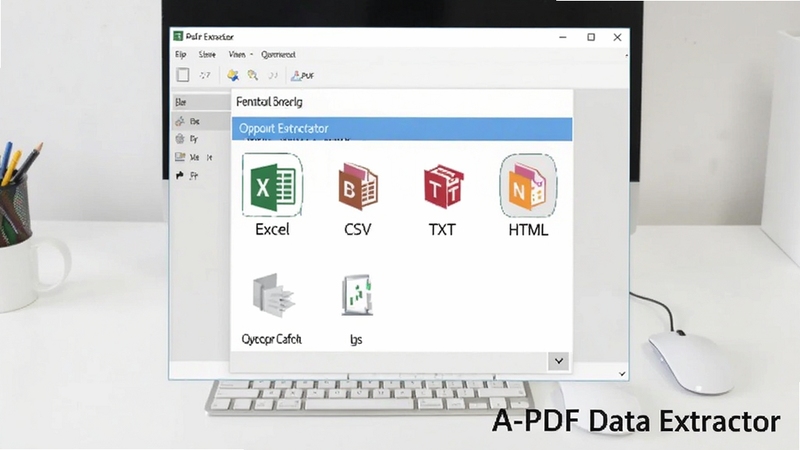Click the PUF toolbar button
The height and width of the screenshot is (450, 800).
pyautogui.click(x=302, y=76)
